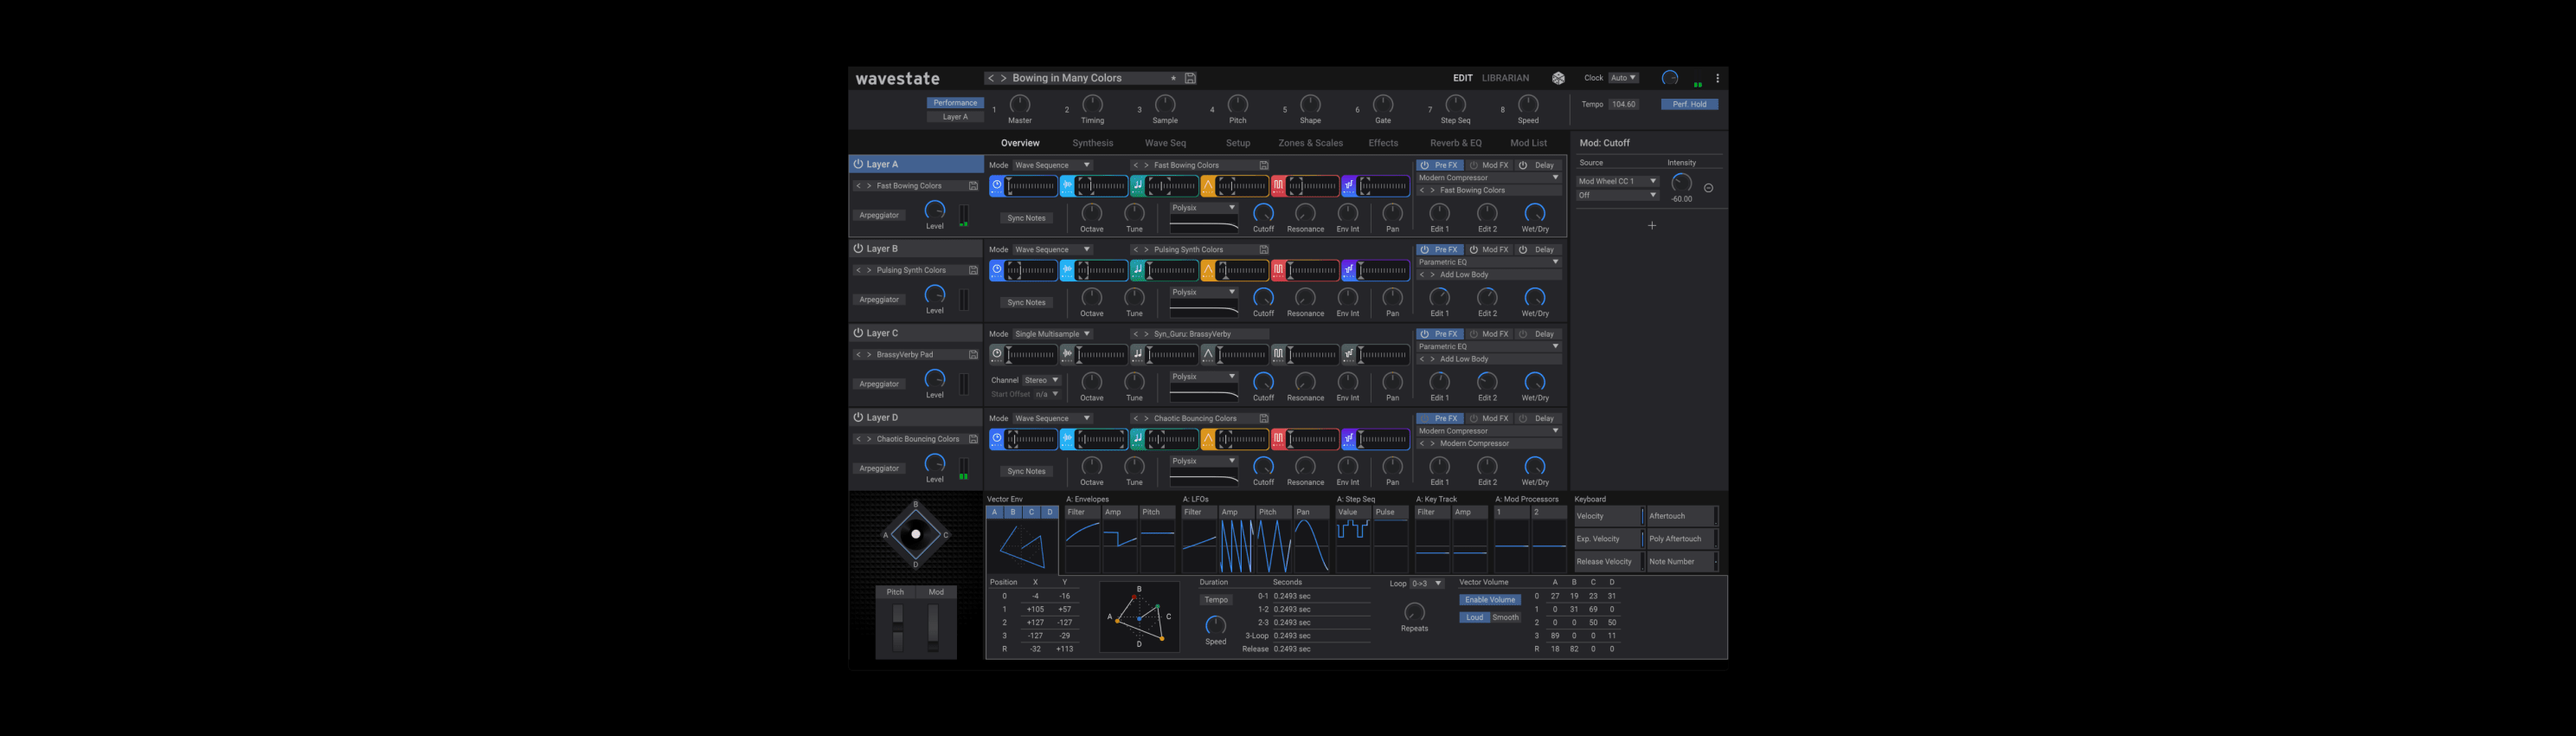2576x736 pixels.
Task: Remove the Mod Wheel CC 1 modulation
Action: coord(1709,188)
